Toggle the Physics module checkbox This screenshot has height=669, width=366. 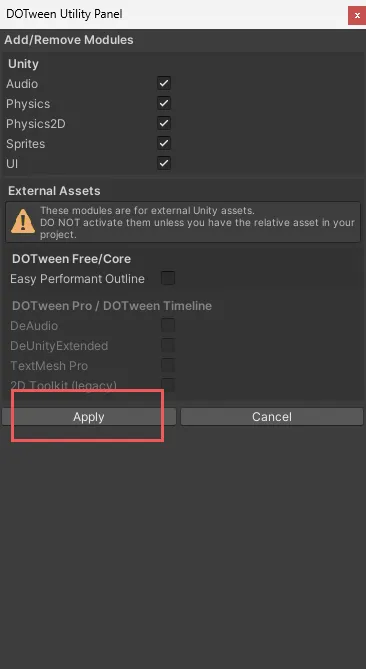[164, 103]
